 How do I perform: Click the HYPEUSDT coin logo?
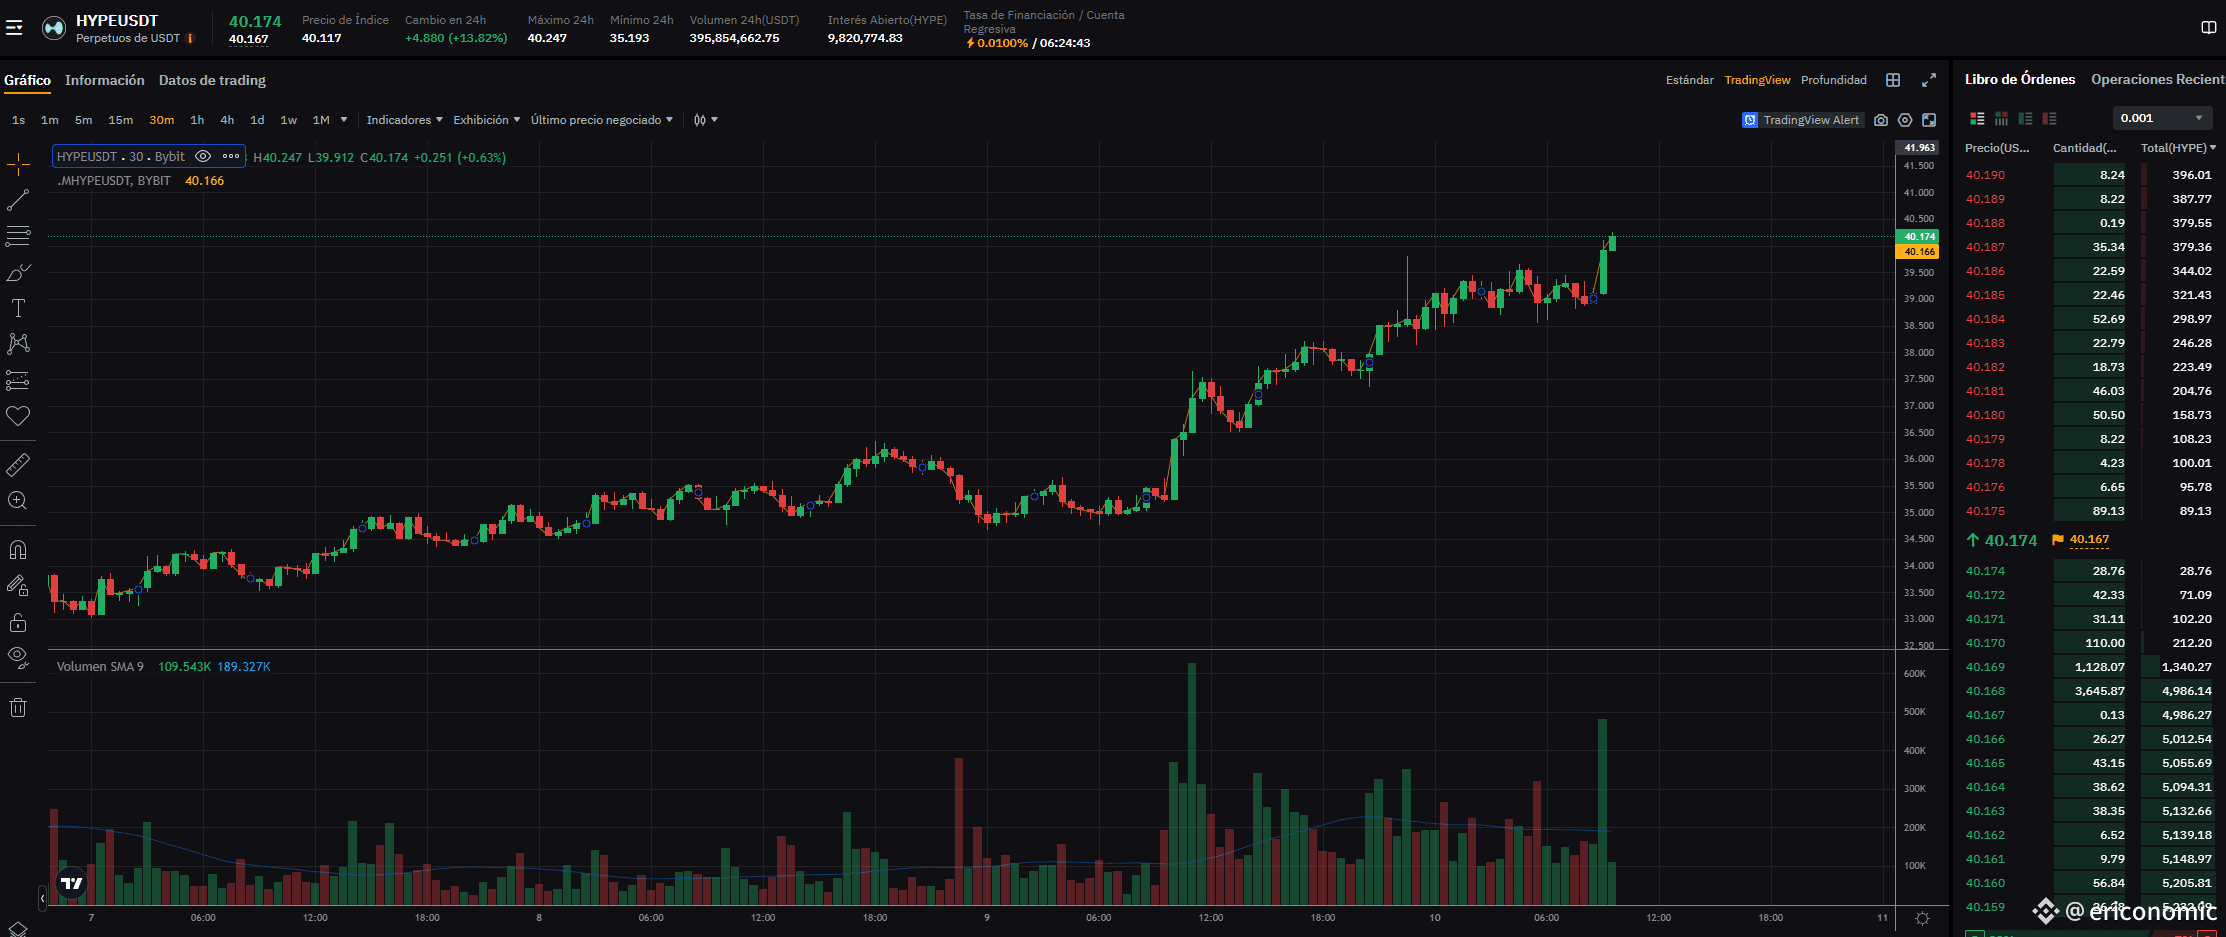54,28
